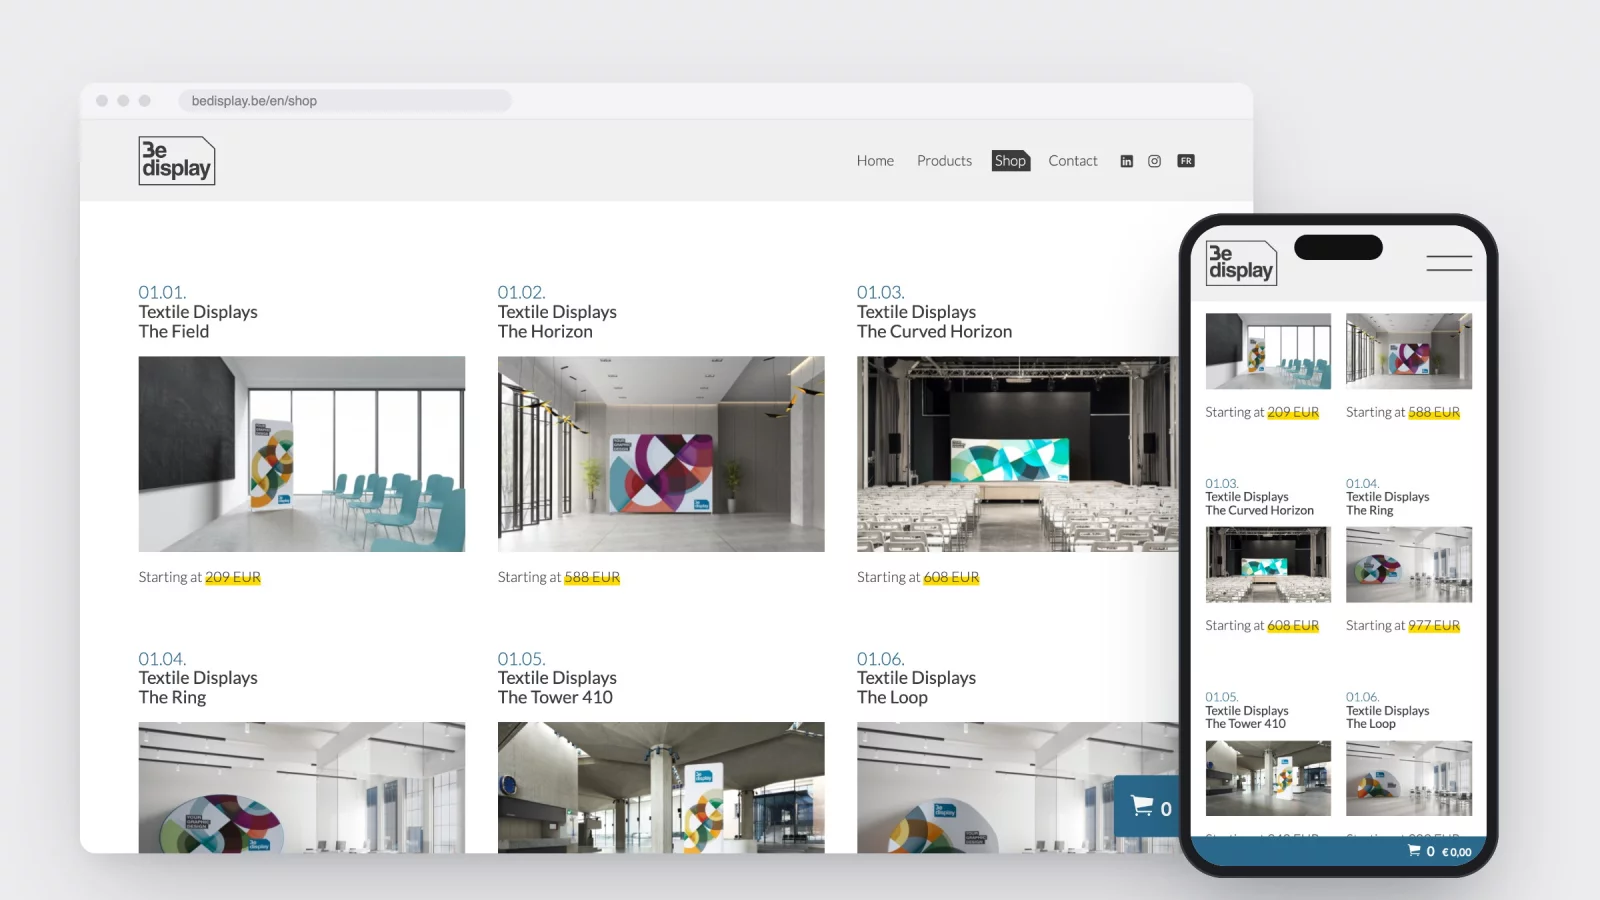Go to Home menu item
Viewport: 1600px width, 900px height.
pyautogui.click(x=875, y=161)
